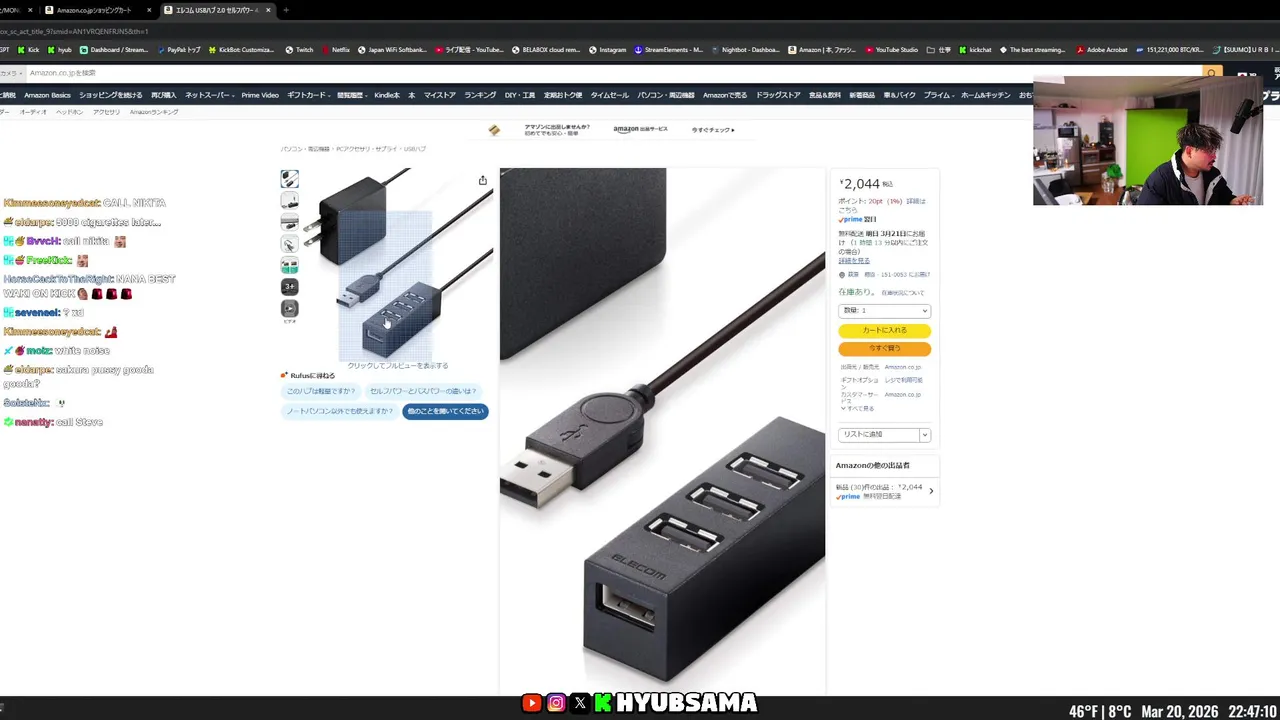Open Dashboard / Stream bookmark
1280x720 pixels.
click(113, 49)
